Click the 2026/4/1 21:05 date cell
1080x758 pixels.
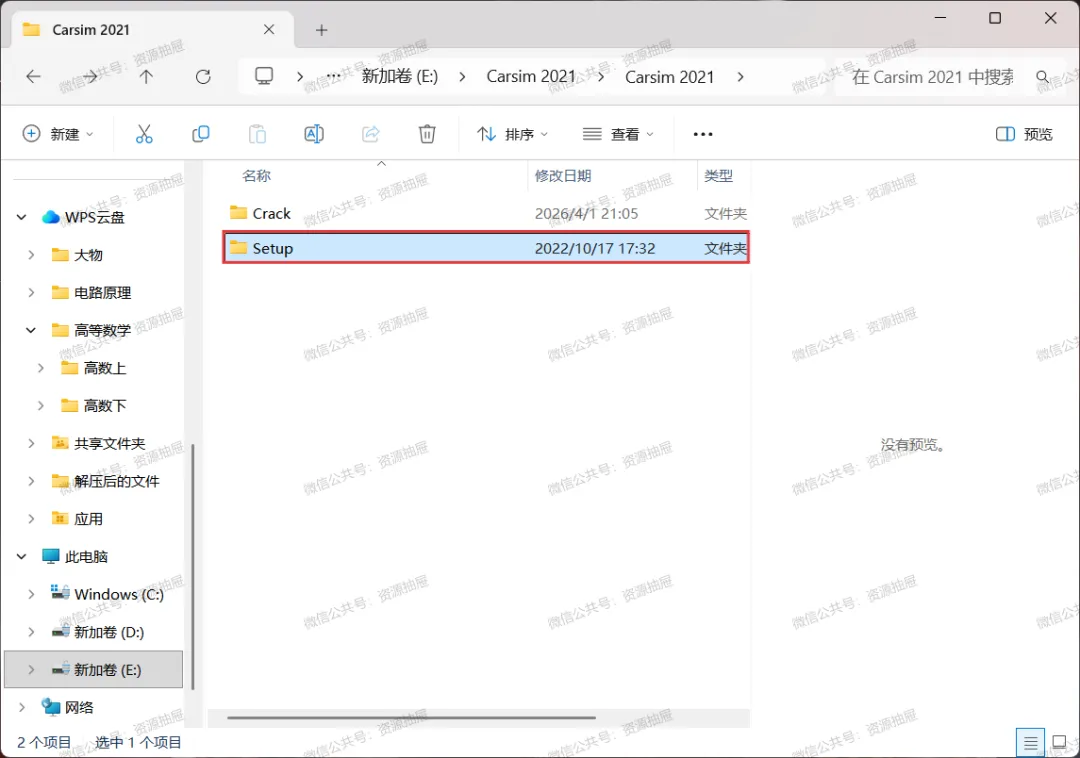pos(587,213)
